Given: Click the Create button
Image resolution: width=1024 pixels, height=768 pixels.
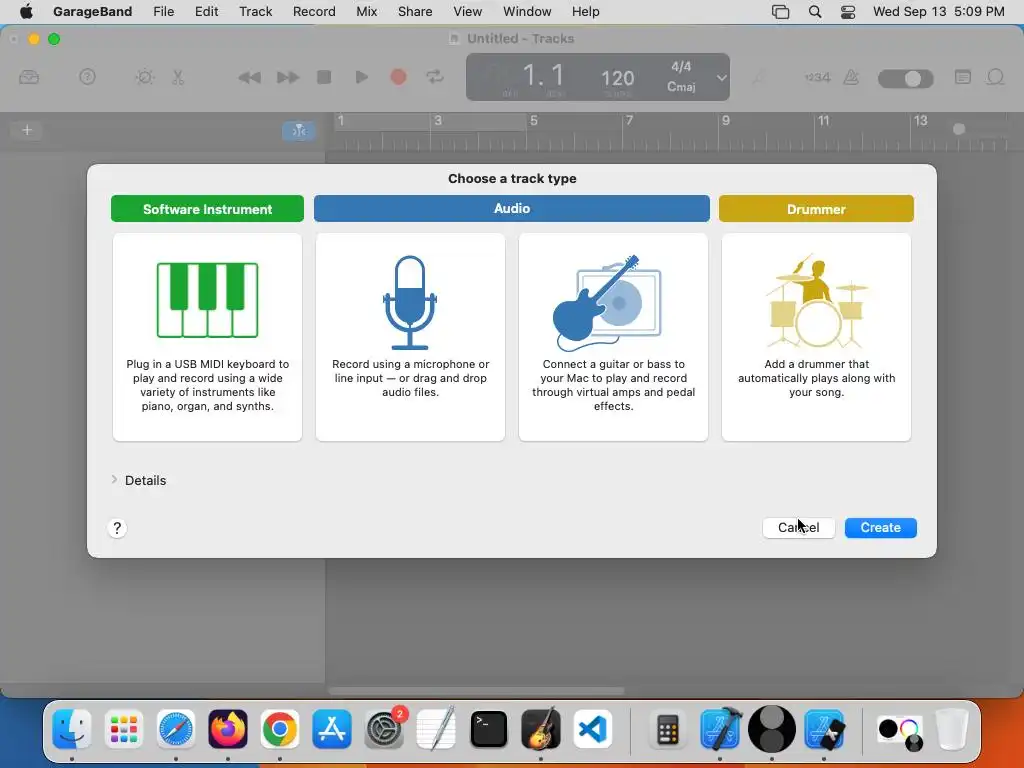Looking at the screenshot, I should pos(880,528).
